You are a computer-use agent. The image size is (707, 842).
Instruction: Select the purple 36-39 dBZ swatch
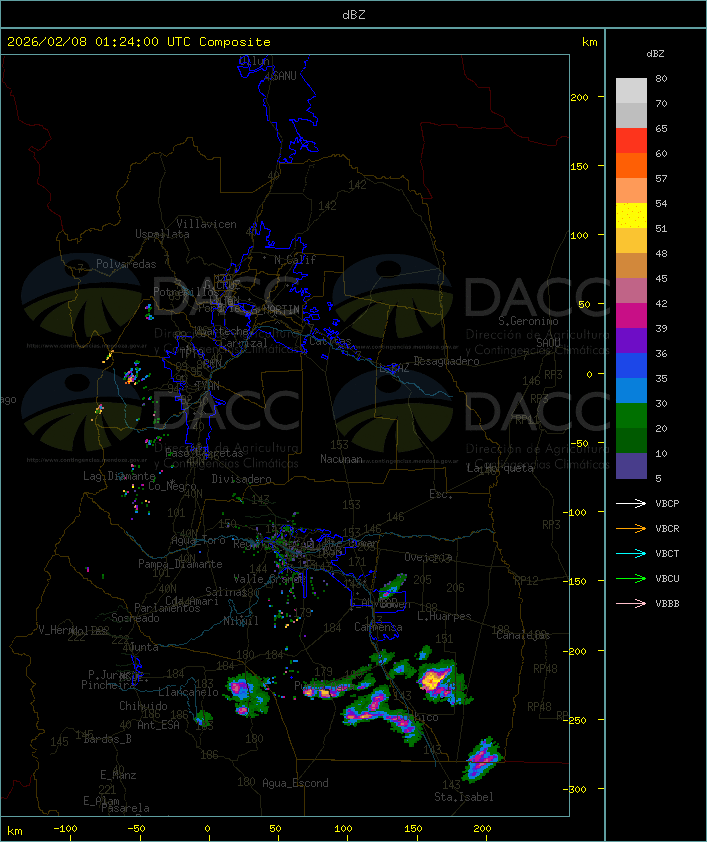tap(631, 340)
